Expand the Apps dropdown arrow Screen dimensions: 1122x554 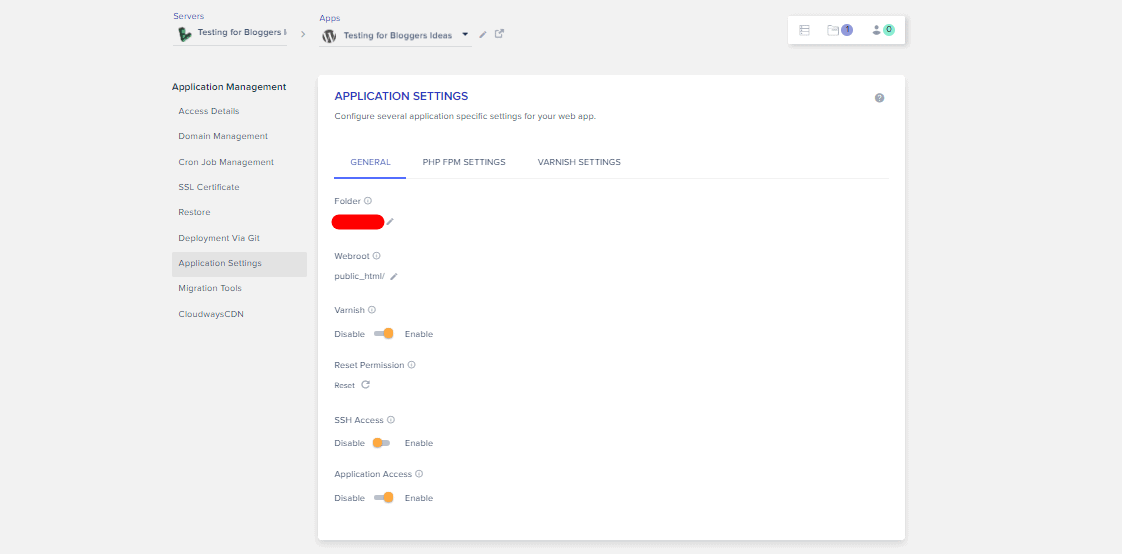click(465, 34)
